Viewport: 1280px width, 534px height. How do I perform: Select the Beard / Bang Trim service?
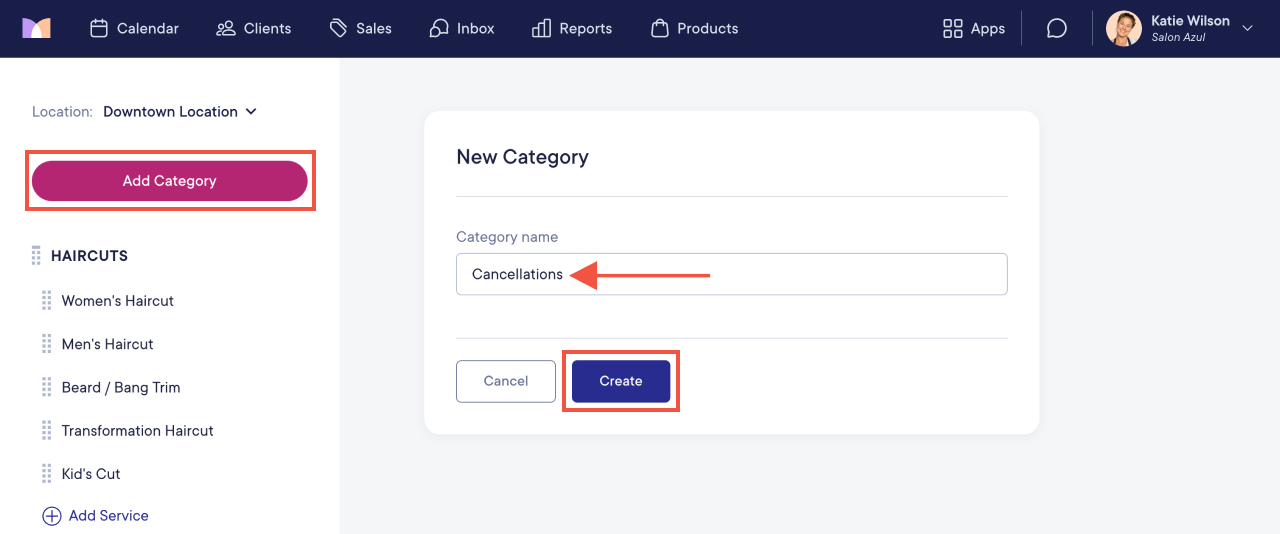121,388
